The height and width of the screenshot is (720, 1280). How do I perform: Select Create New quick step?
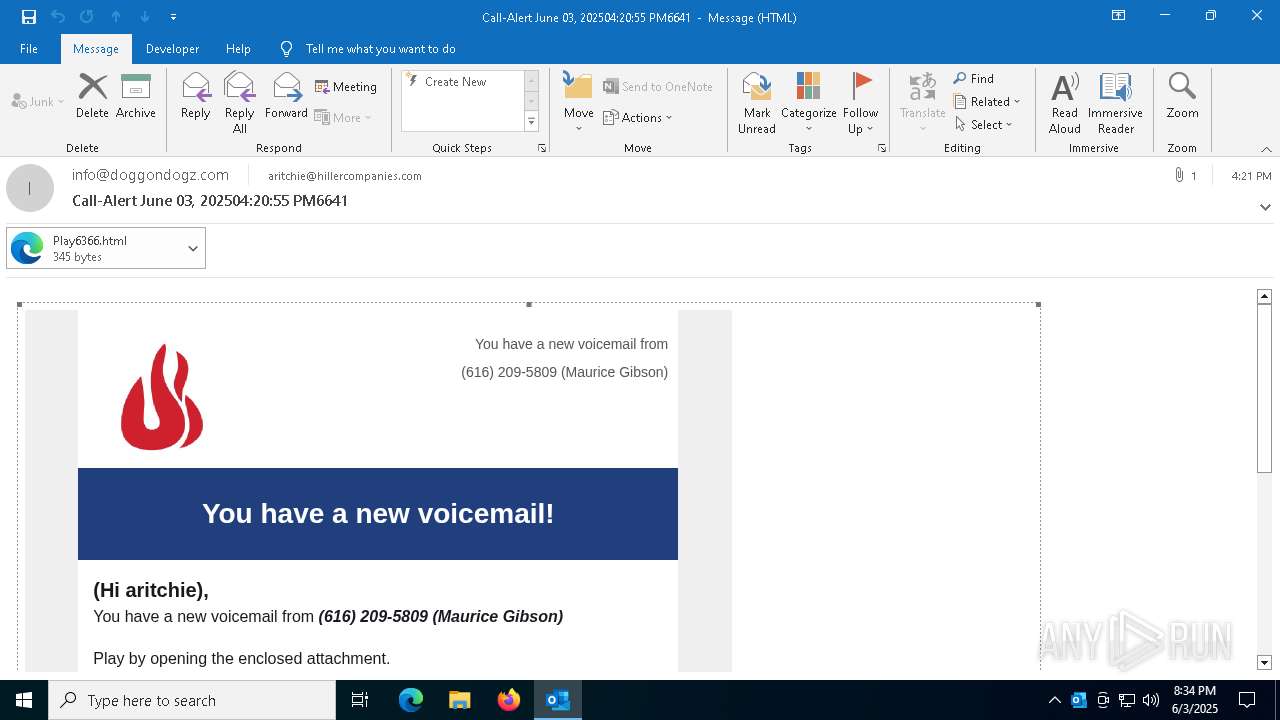pos(455,82)
